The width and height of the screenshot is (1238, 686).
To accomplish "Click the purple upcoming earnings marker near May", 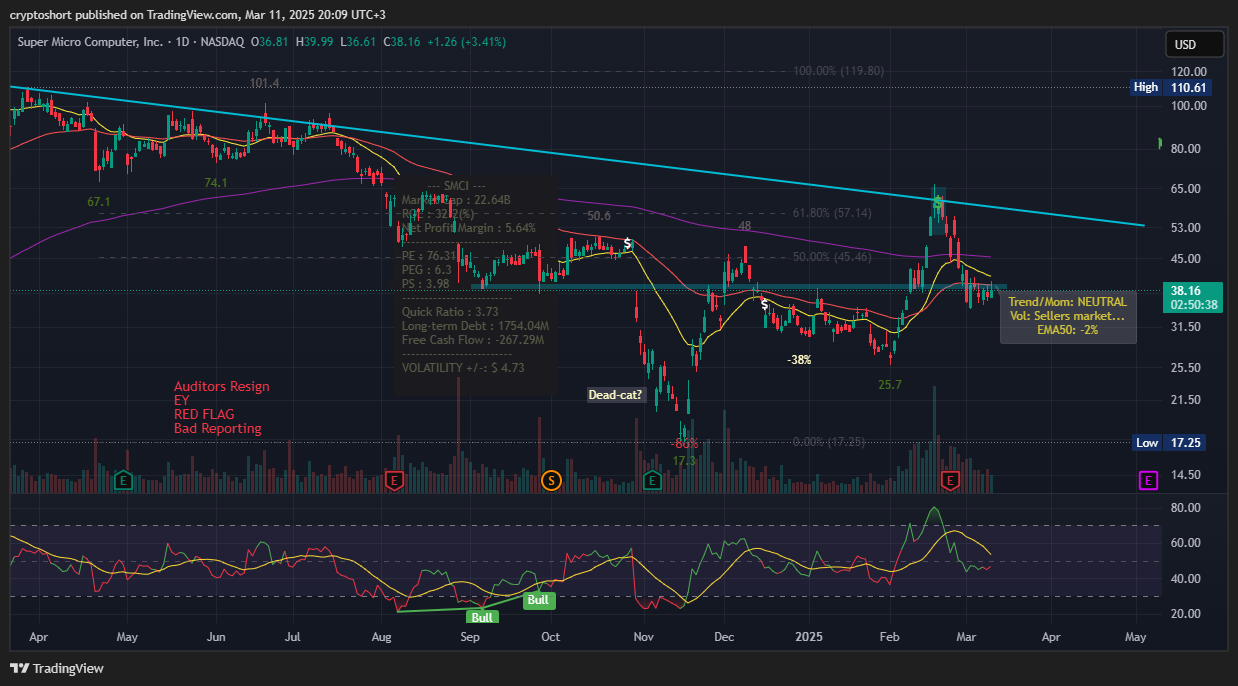I will [1148, 481].
